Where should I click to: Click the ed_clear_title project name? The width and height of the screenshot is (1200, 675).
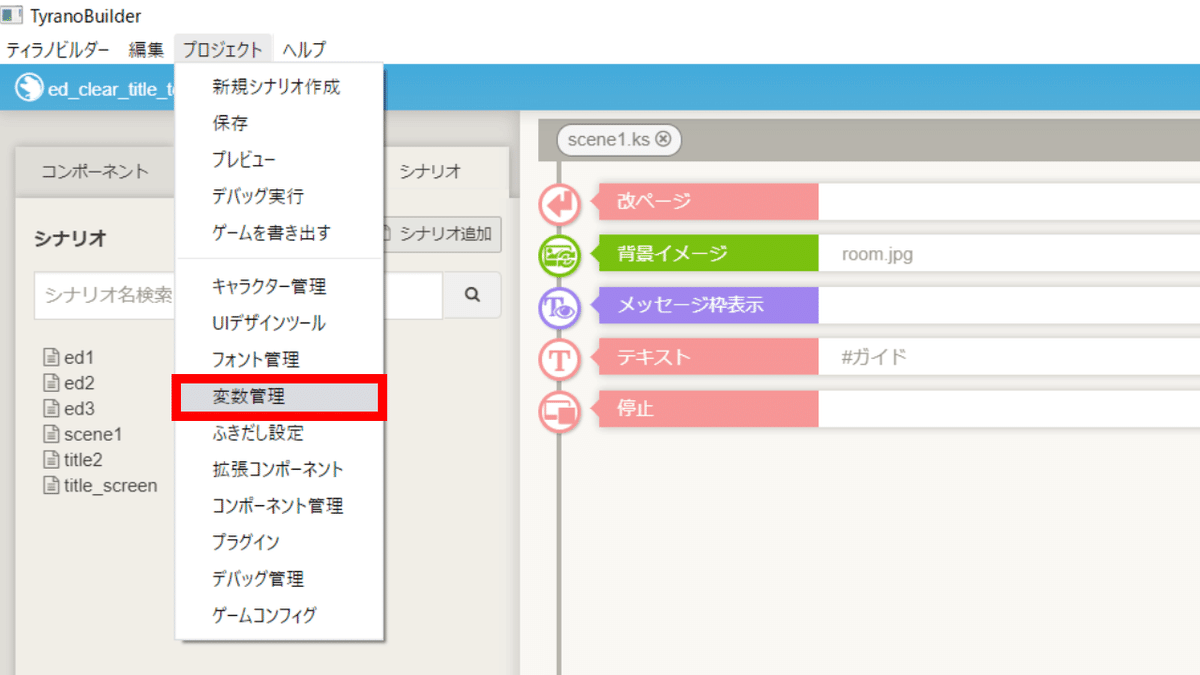click(x=111, y=90)
